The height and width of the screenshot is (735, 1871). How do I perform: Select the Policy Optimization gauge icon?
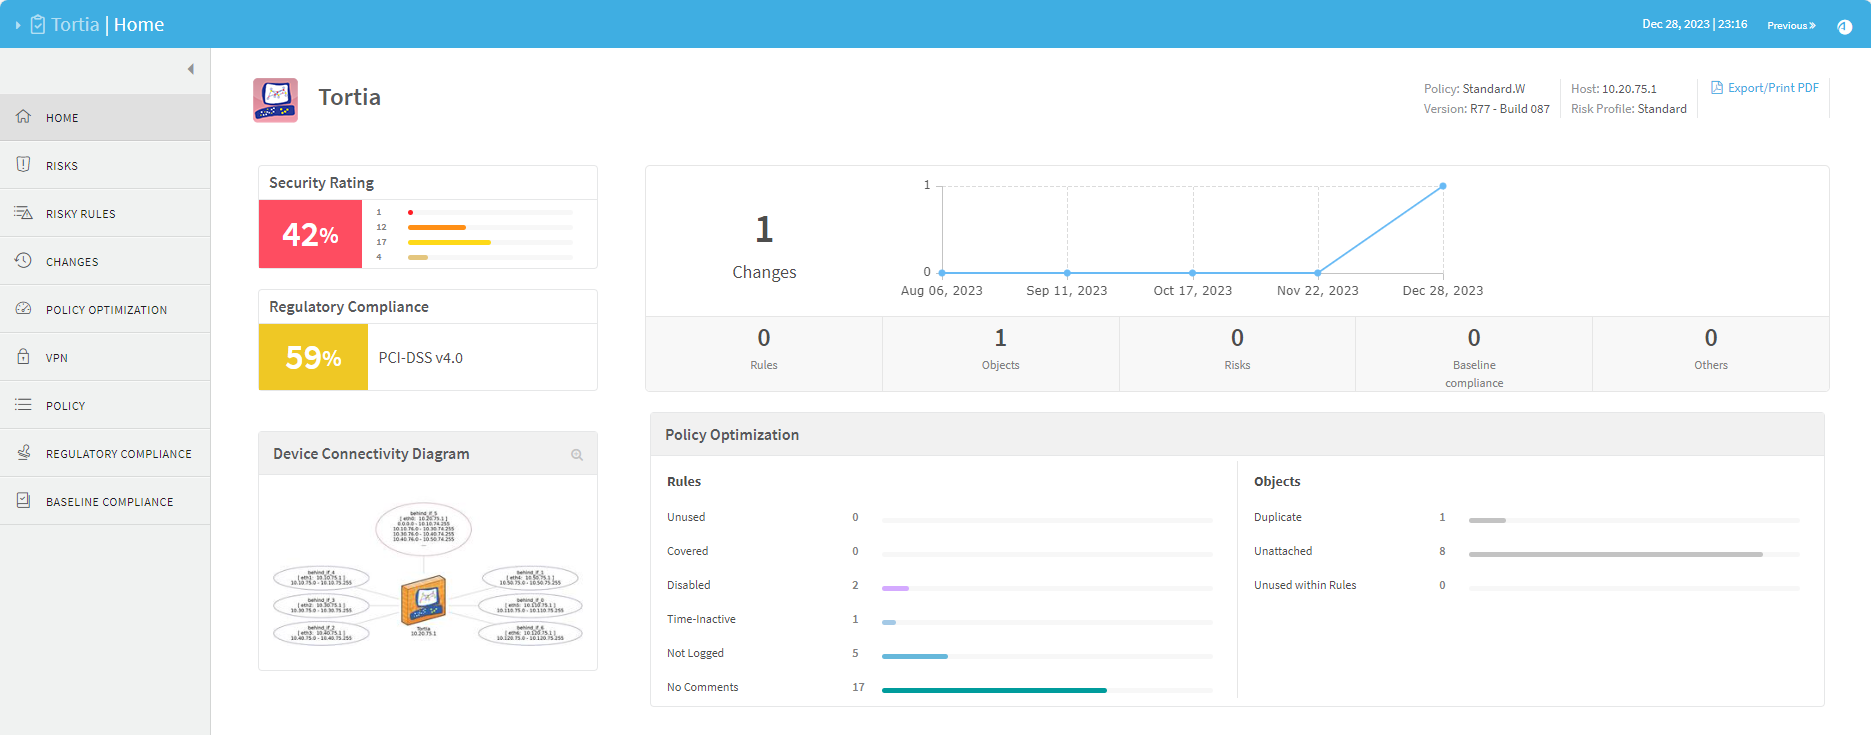(x=23, y=309)
